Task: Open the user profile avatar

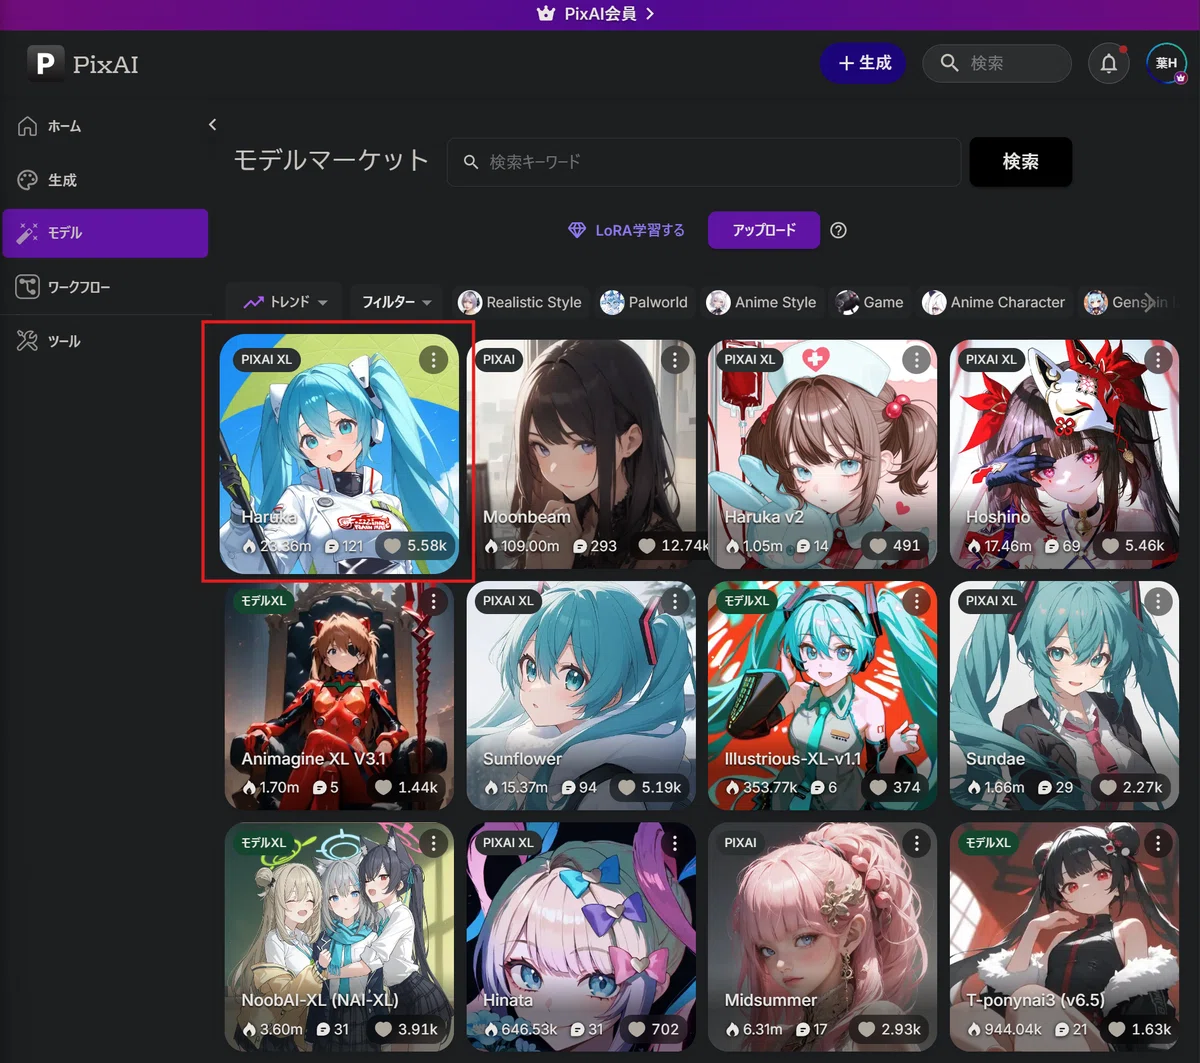Action: [1166, 64]
